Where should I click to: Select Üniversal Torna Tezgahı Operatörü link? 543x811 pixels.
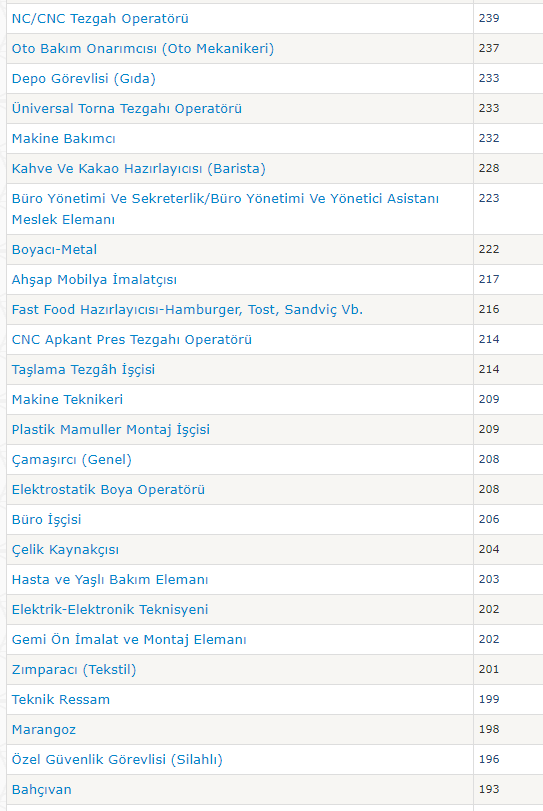click(x=127, y=109)
